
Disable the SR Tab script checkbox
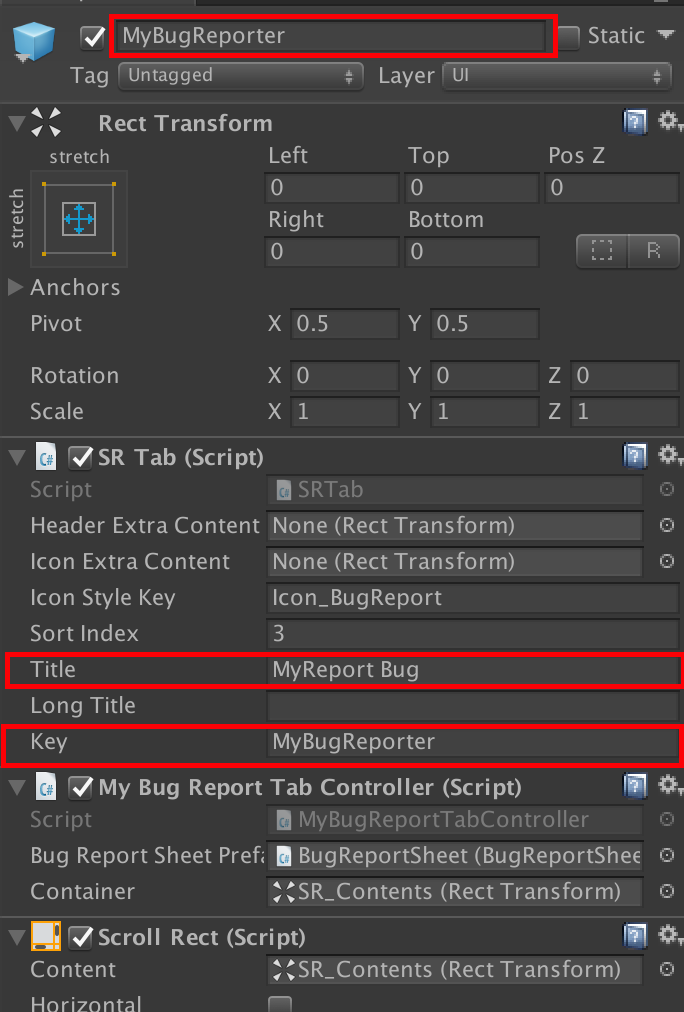[x=81, y=458]
